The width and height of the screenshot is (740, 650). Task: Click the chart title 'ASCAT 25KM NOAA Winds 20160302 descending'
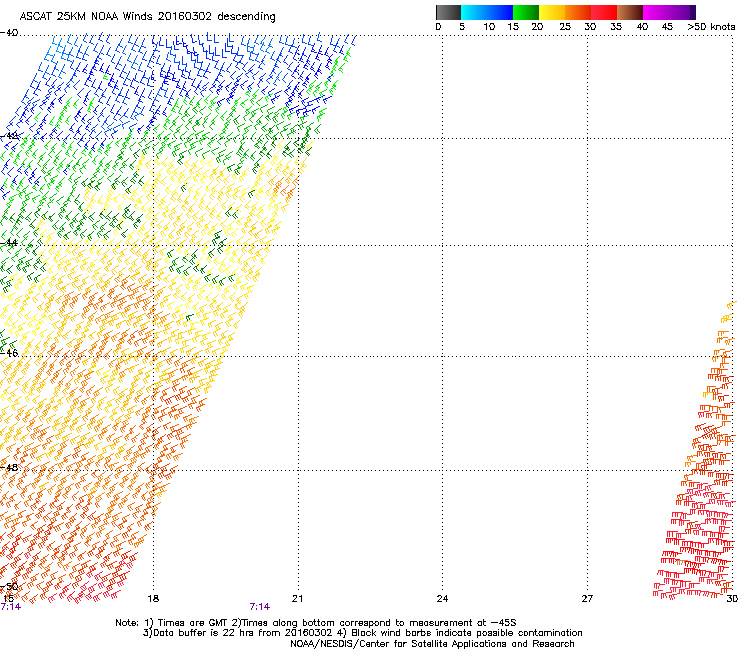pyautogui.click(x=147, y=17)
